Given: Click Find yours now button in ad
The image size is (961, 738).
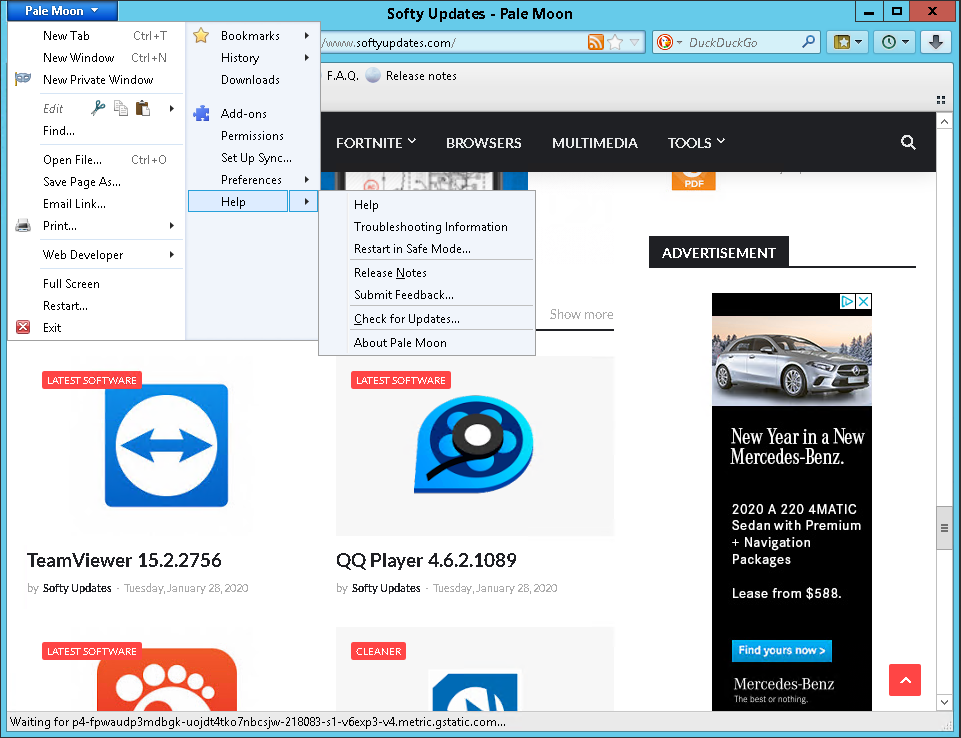Looking at the screenshot, I should 781,650.
